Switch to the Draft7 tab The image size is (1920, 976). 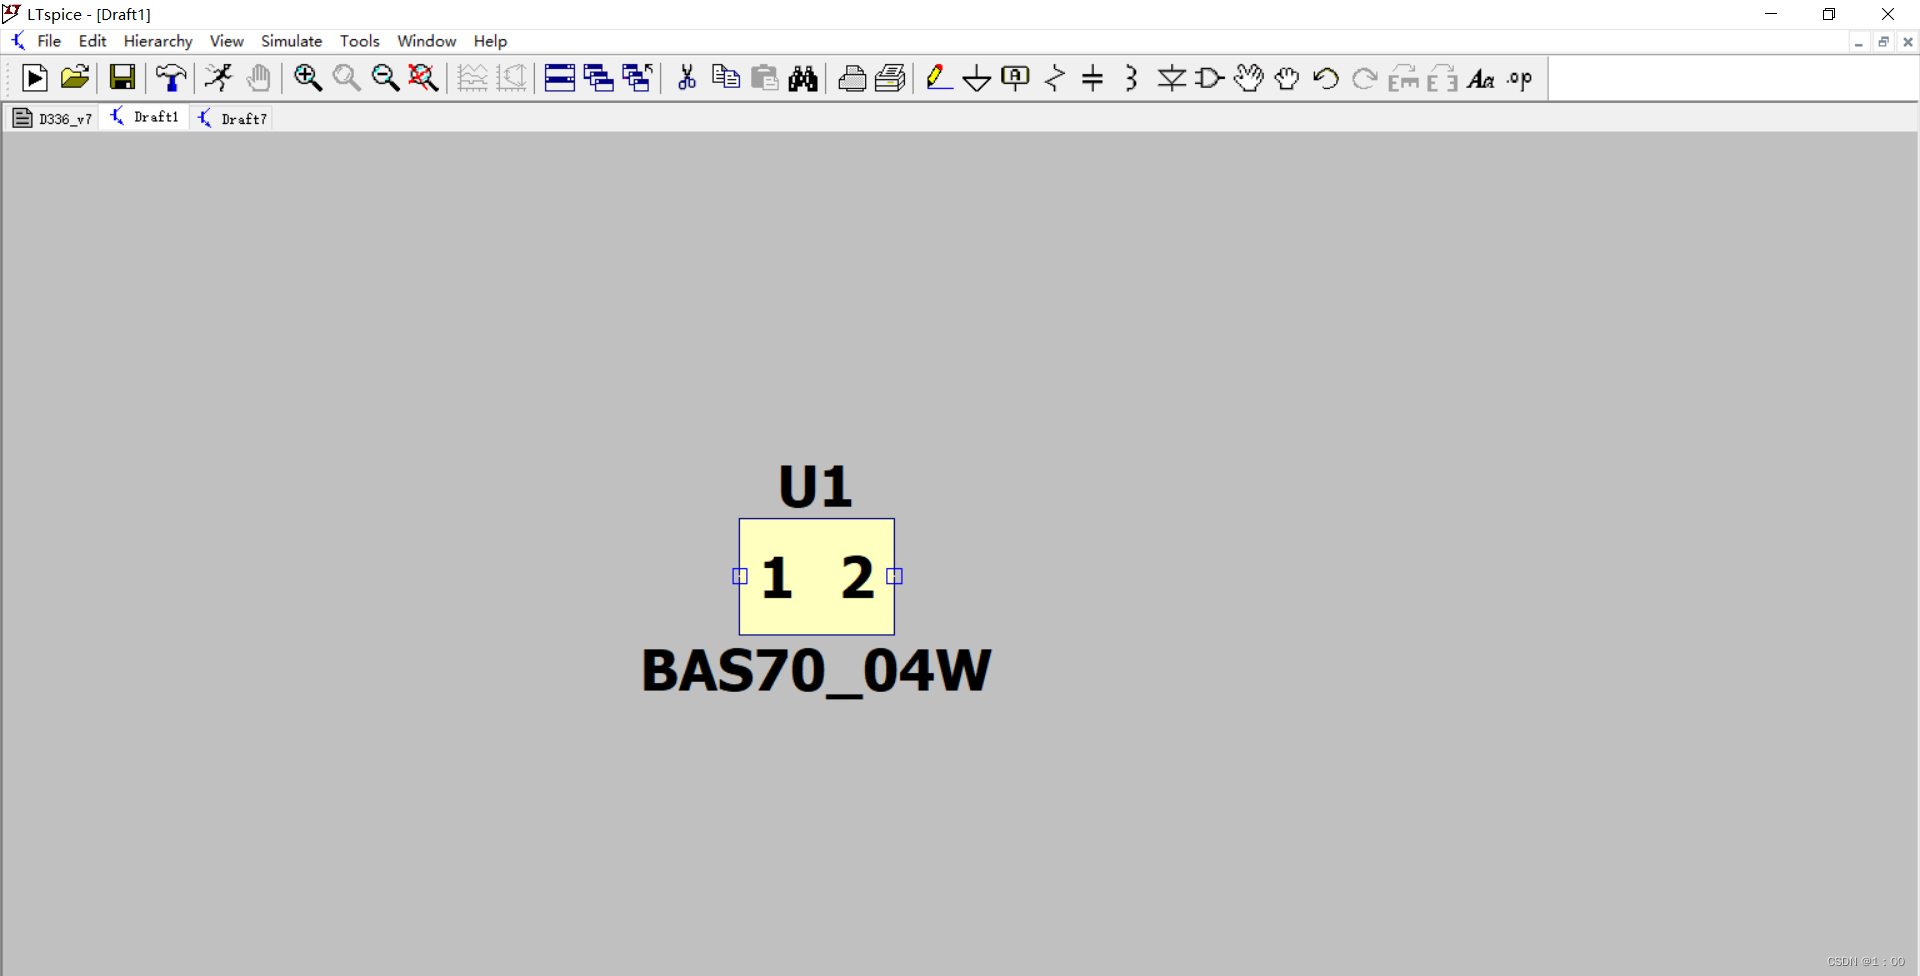point(233,118)
